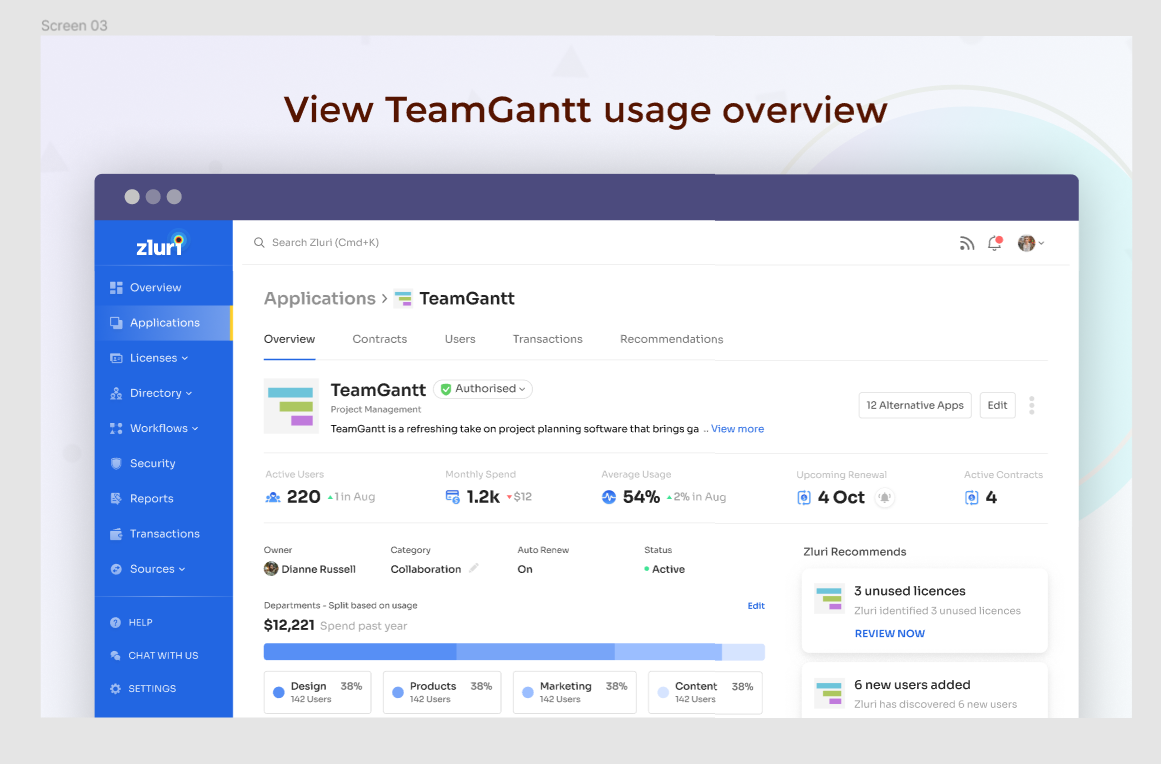Click REVIEW NOW for unused licences
This screenshot has width=1161, height=764.
pos(889,634)
